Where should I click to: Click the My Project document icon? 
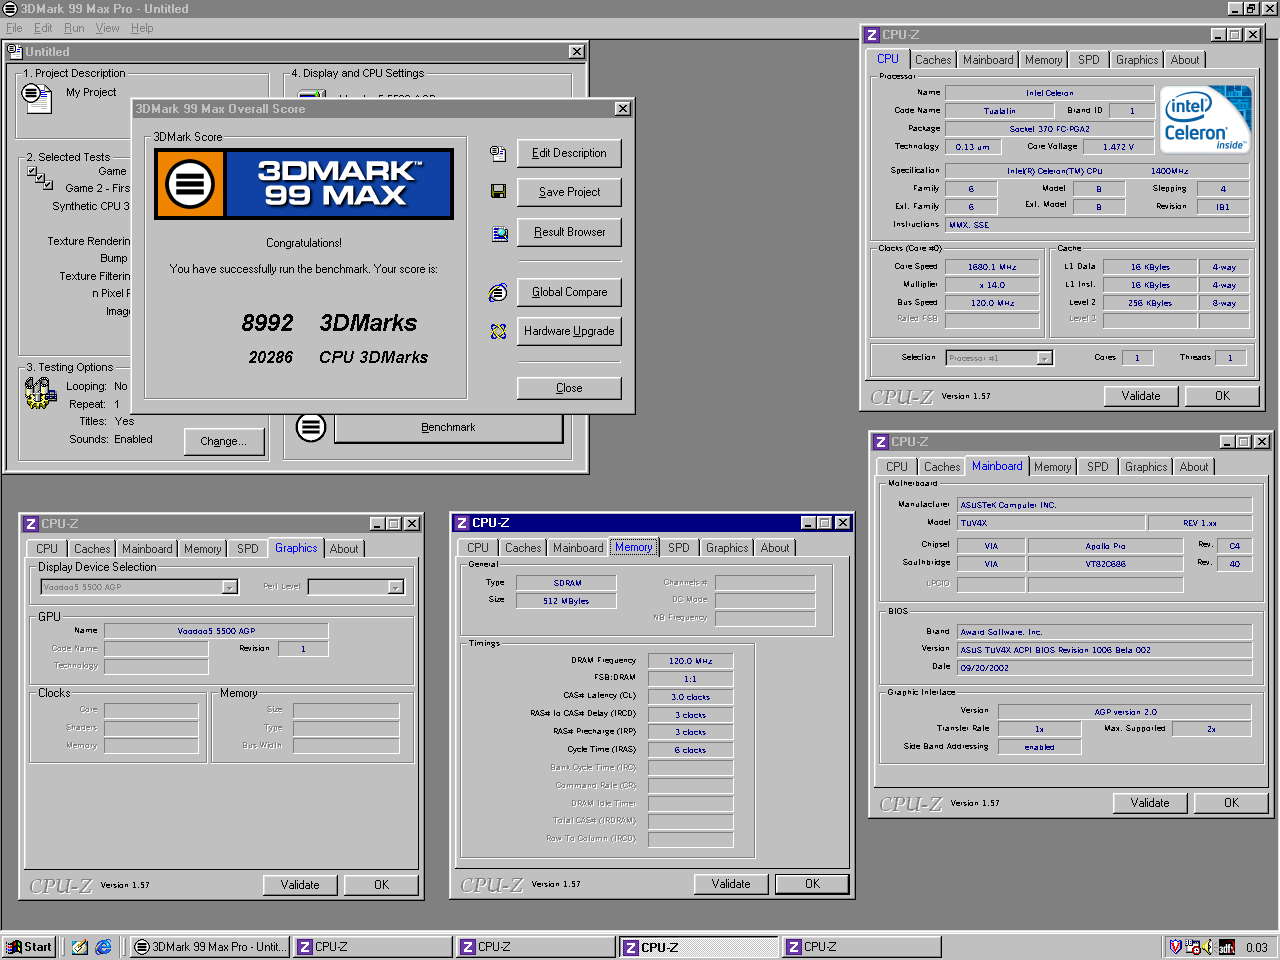(37, 97)
